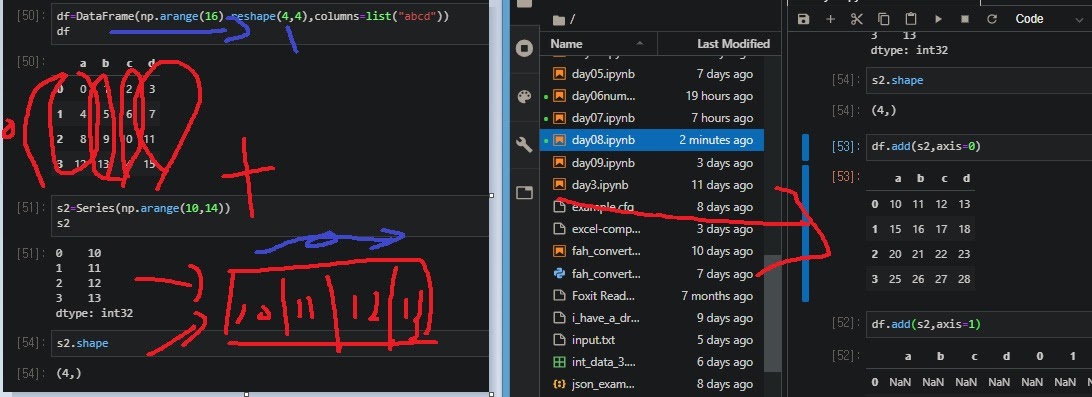Click the df.add(s2,axis=0) code cell
The width and height of the screenshot is (1092, 397).
[978, 146]
